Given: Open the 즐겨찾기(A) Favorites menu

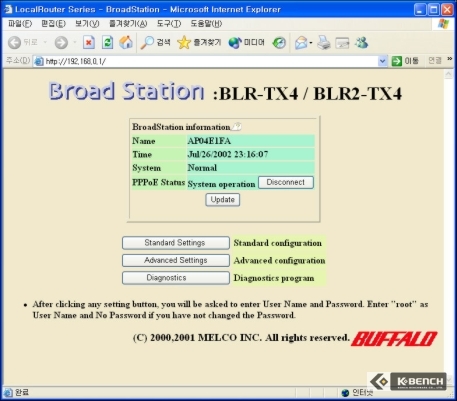Looking at the screenshot, I should 128,24.
